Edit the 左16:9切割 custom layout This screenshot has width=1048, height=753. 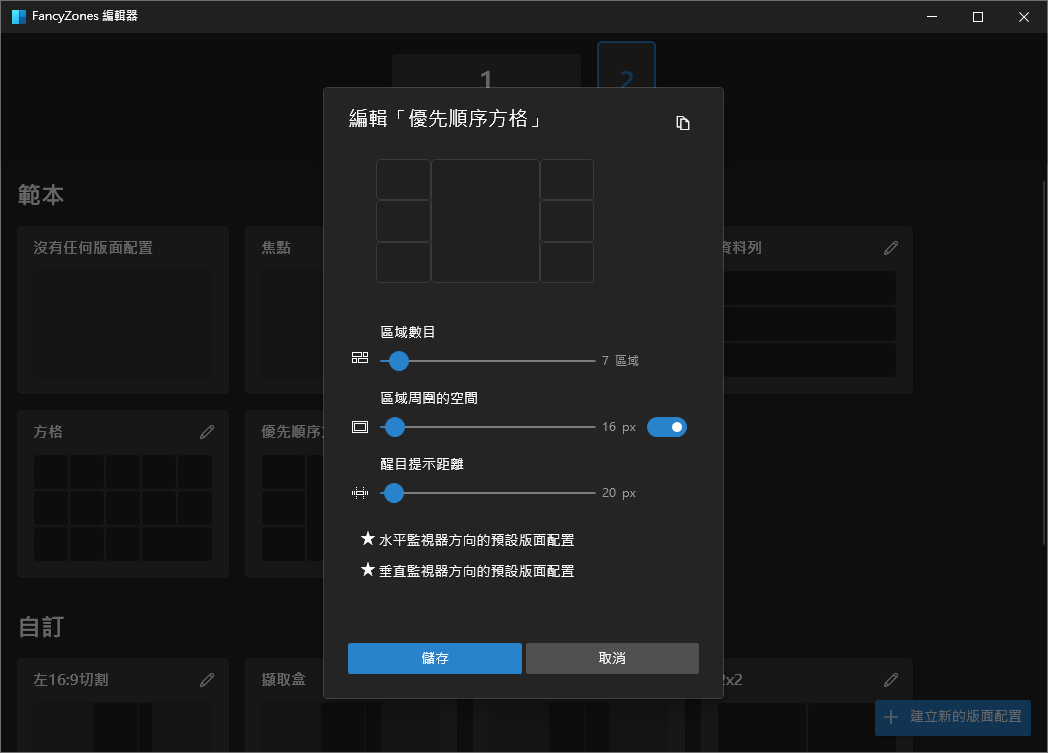[x=207, y=679]
